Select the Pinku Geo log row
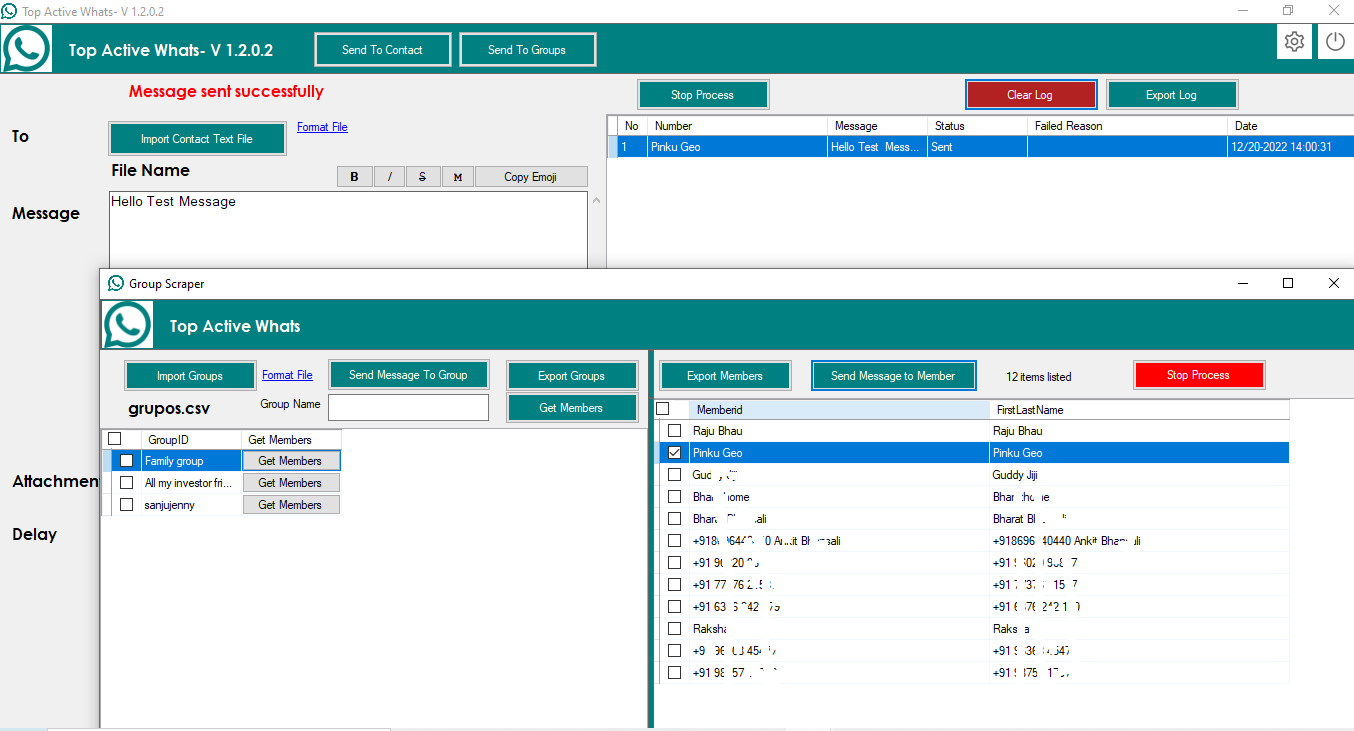Screen dimensions: 1354x731 tap(980, 147)
